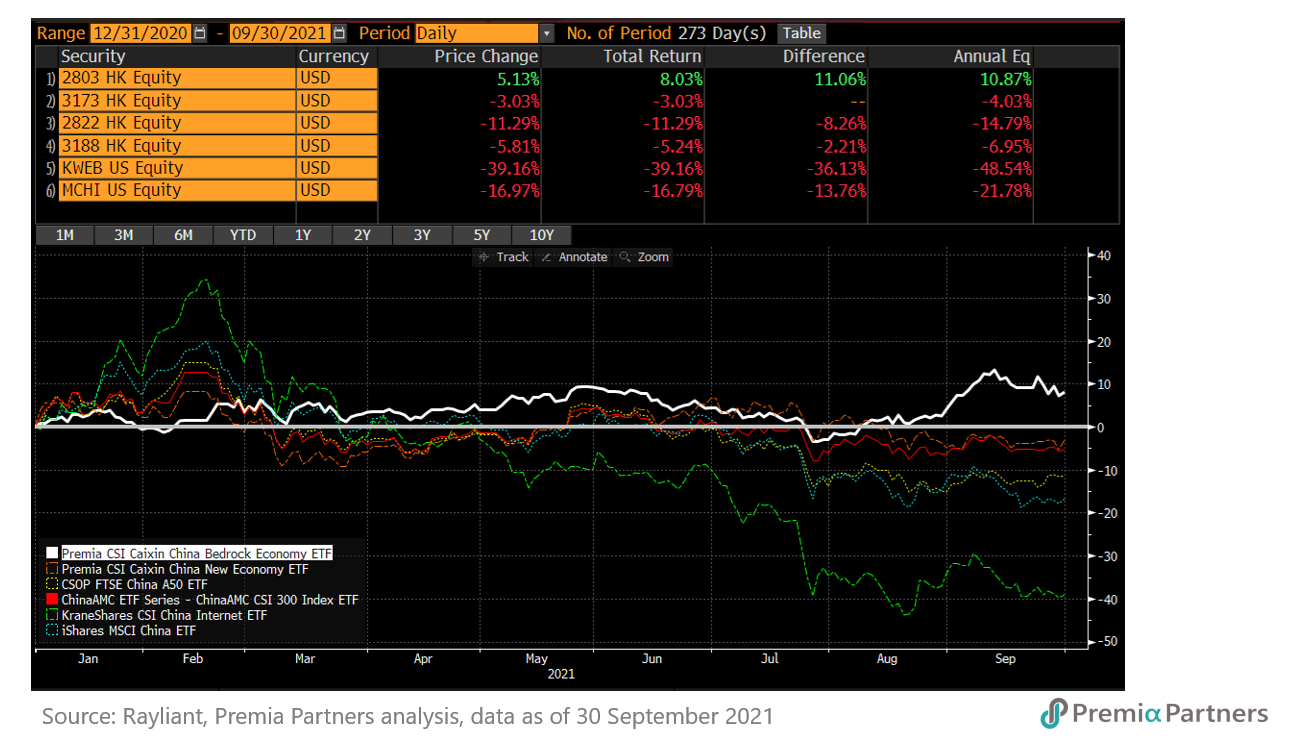Click the yellow CSOP FTSE A50 legend swatch
The width and height of the screenshot is (1291, 742).
tap(52, 584)
